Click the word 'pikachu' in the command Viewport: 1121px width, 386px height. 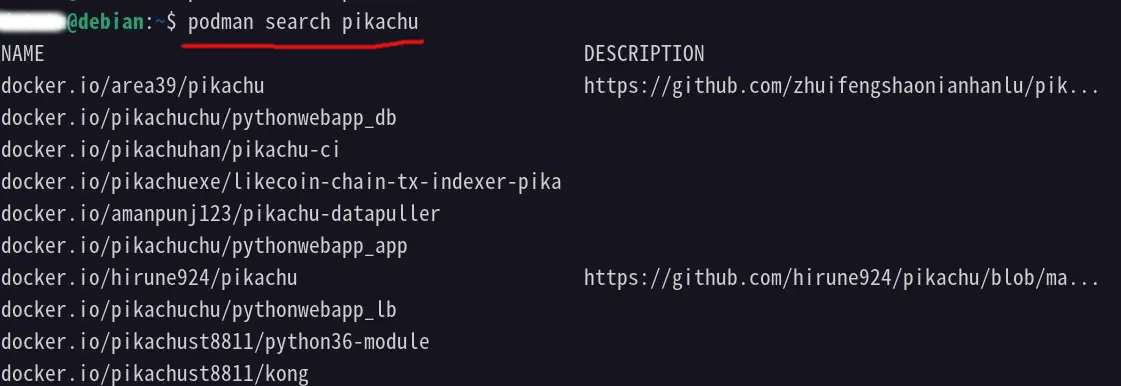tap(380, 22)
